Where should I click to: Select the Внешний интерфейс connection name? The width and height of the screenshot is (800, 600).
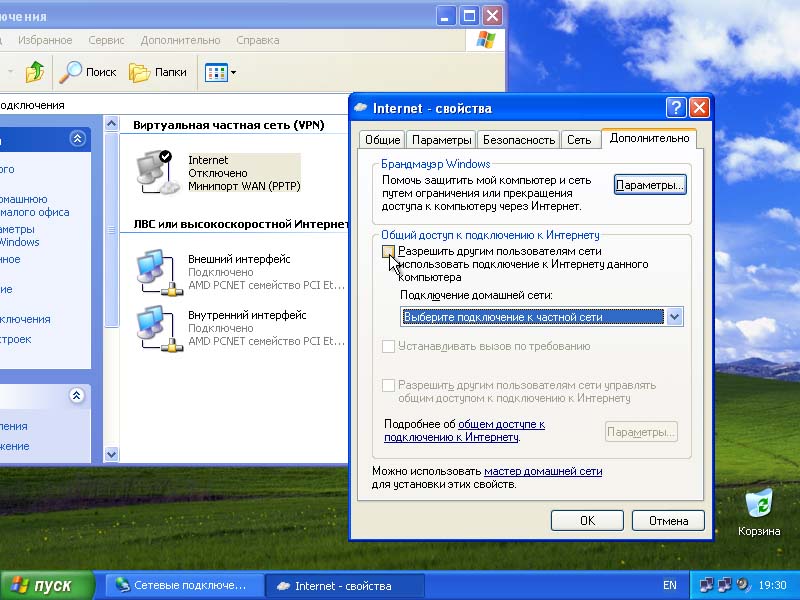(239, 259)
